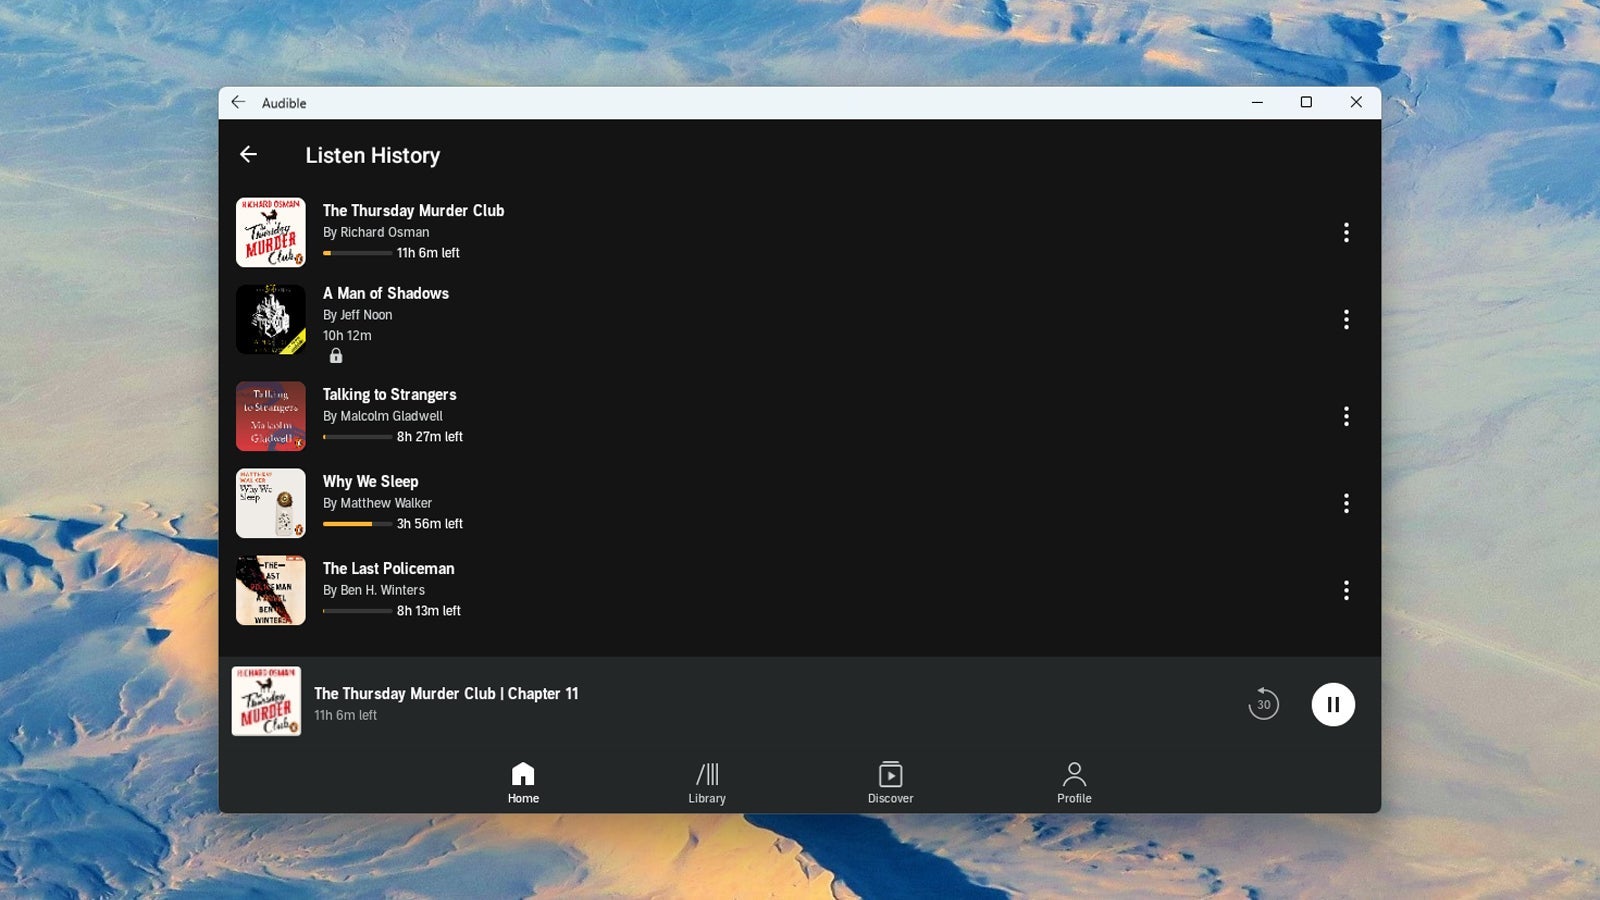Switch to the Library tab
1600x900 pixels.
707,783
